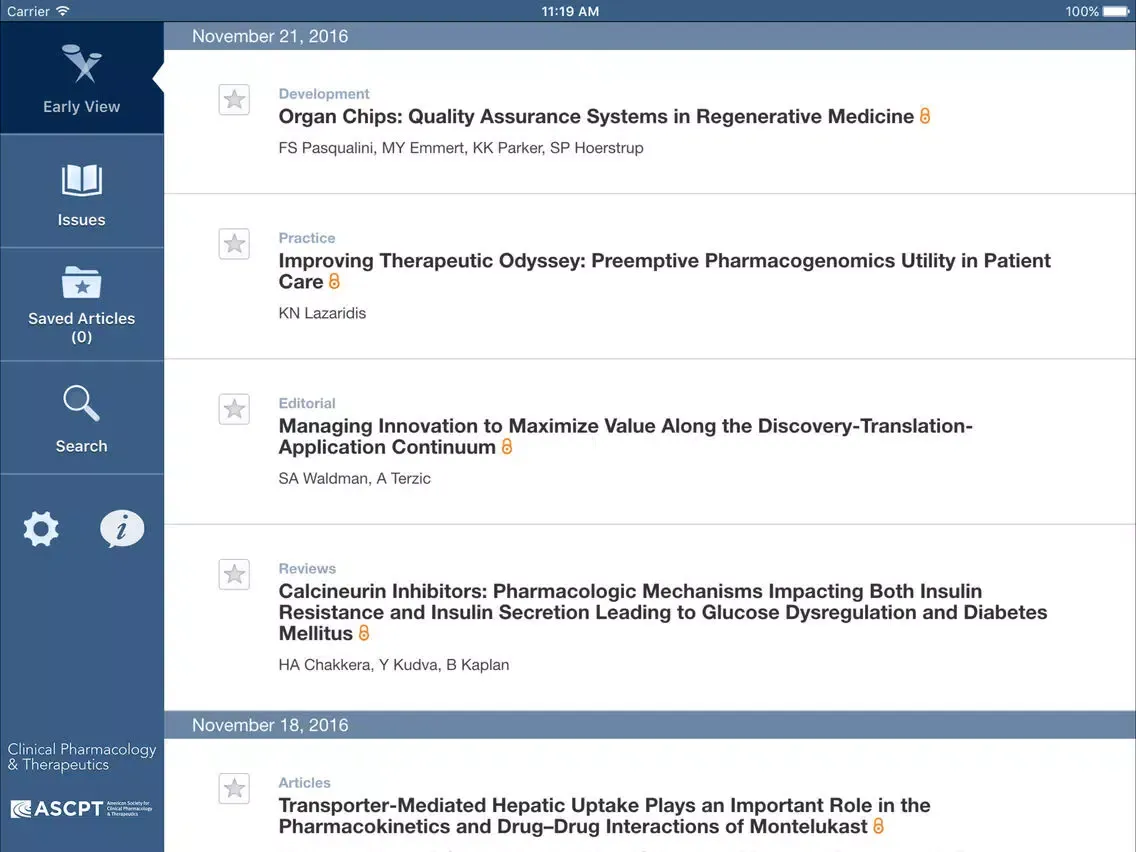Bookmark the KN Lazaridis Practice article
The image size is (1136, 852).
234,243
